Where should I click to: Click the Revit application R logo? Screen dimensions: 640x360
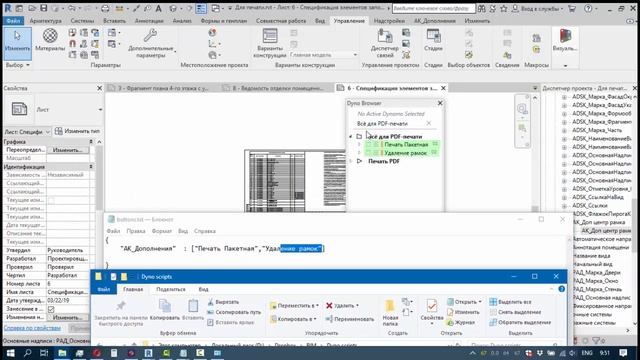(7, 8)
